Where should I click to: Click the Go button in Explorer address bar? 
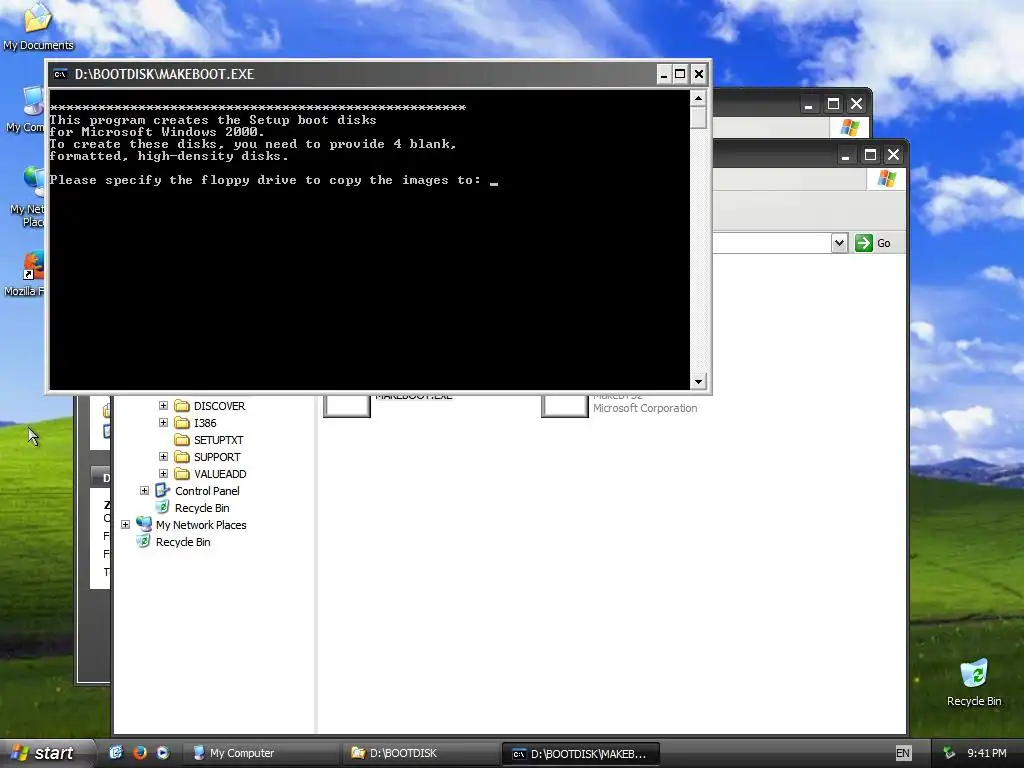pyautogui.click(x=873, y=243)
